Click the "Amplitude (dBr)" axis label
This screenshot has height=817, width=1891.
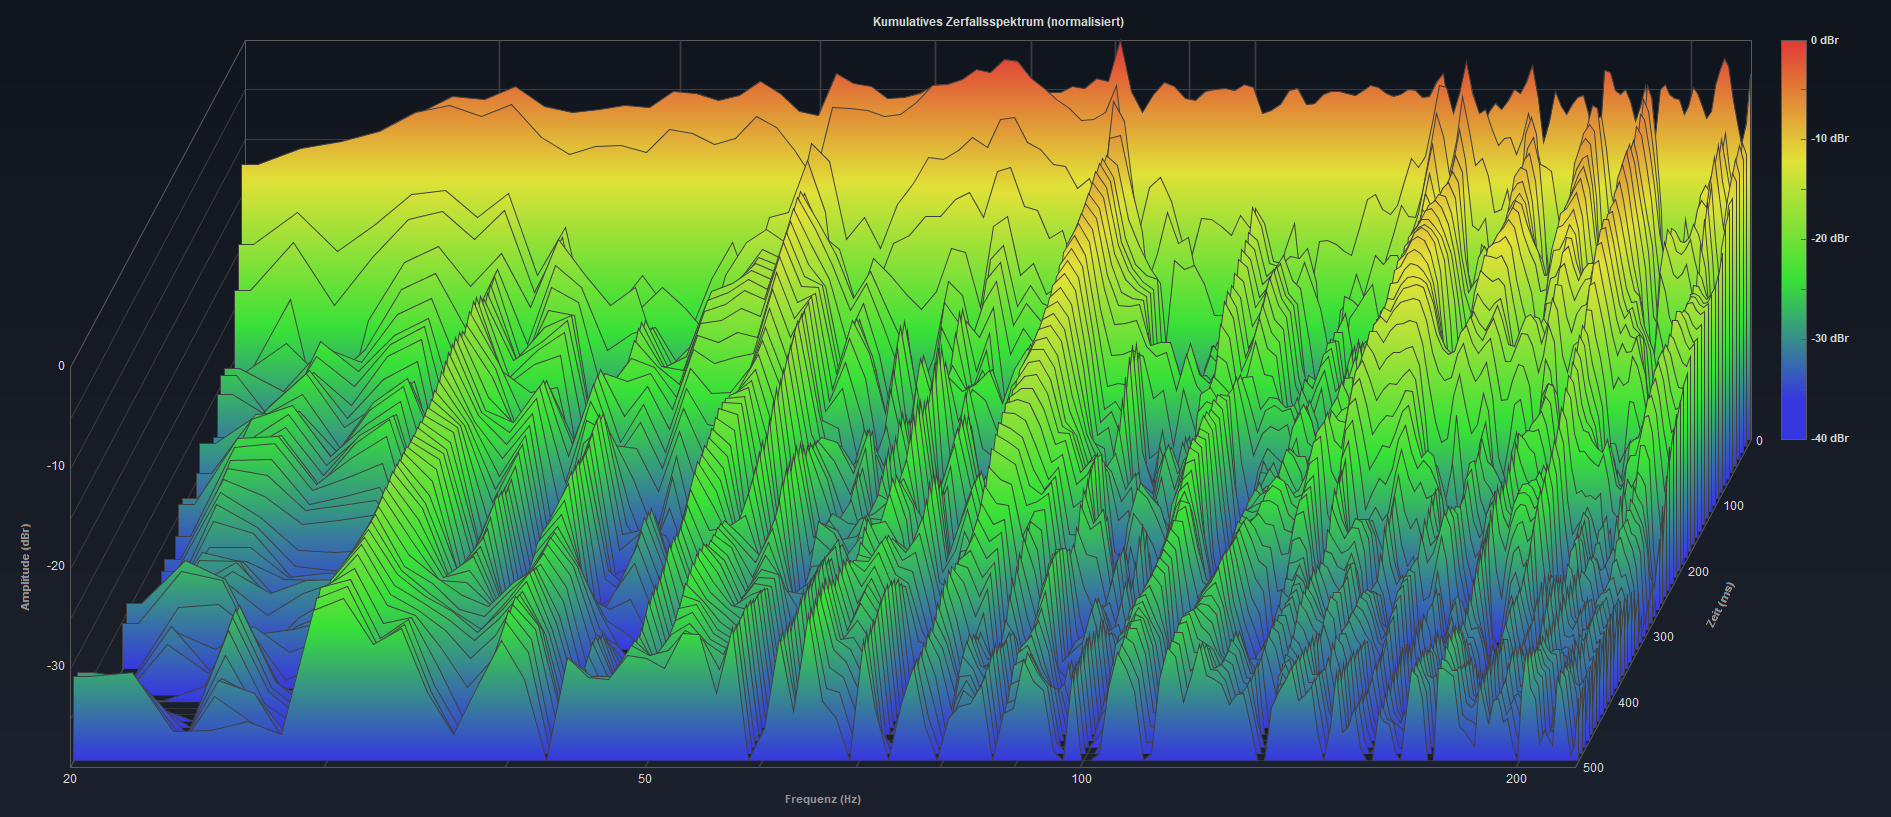click(x=26, y=567)
